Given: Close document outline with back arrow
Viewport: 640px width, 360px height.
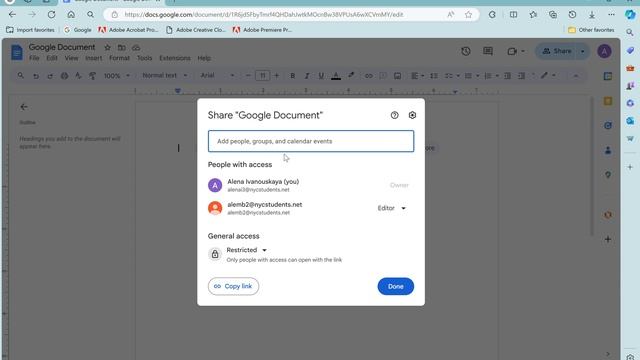Looking at the screenshot, I should tap(24, 107).
